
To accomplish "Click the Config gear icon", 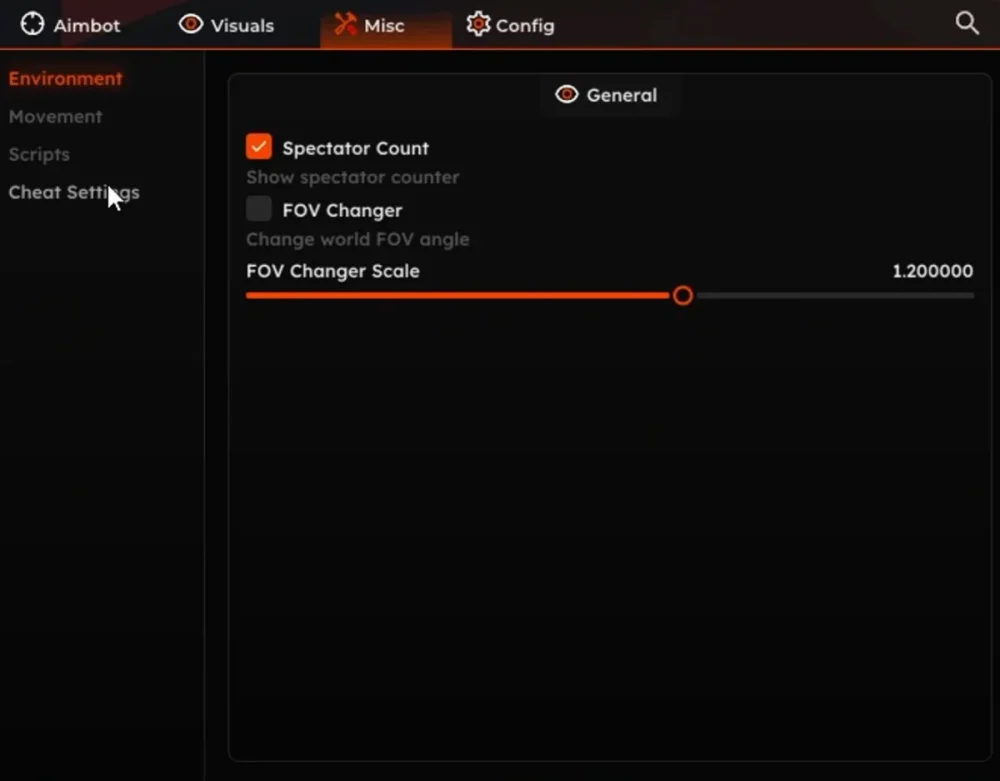I will (x=478, y=24).
